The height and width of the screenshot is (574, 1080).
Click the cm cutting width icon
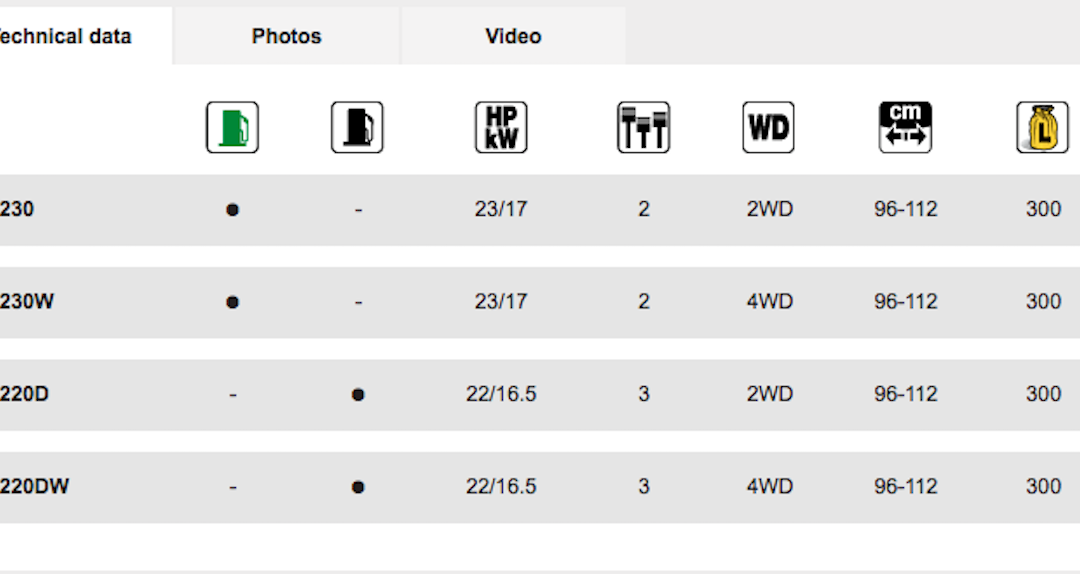tap(905, 128)
